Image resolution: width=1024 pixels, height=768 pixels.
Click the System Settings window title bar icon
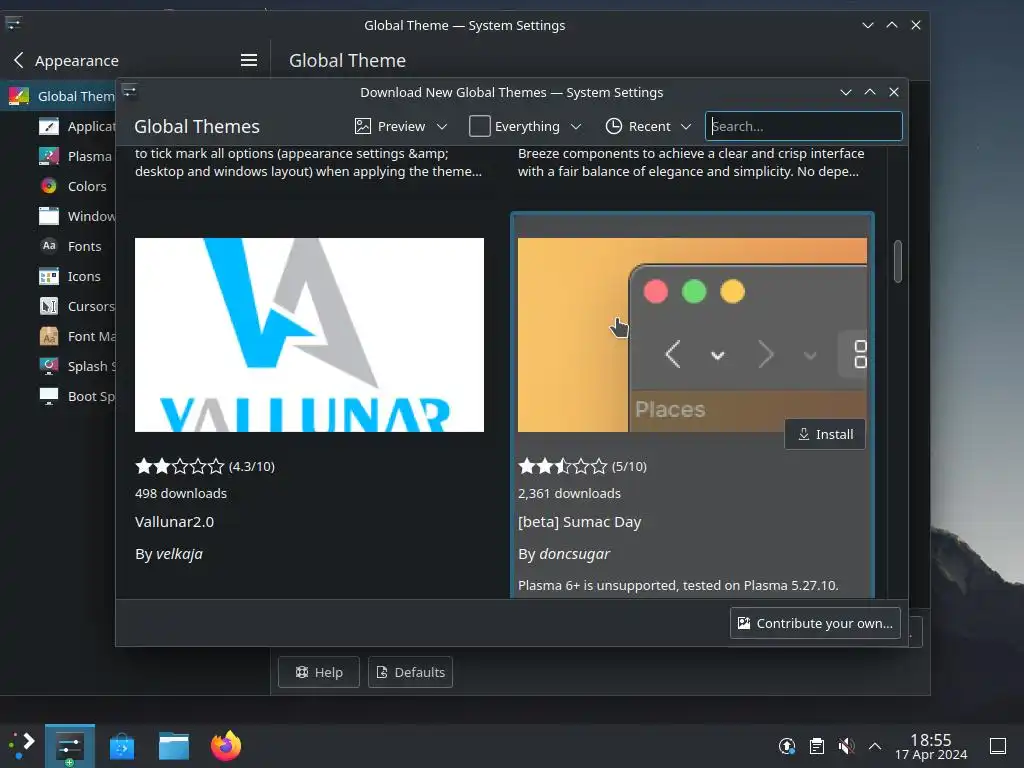pyautogui.click(x=13, y=24)
